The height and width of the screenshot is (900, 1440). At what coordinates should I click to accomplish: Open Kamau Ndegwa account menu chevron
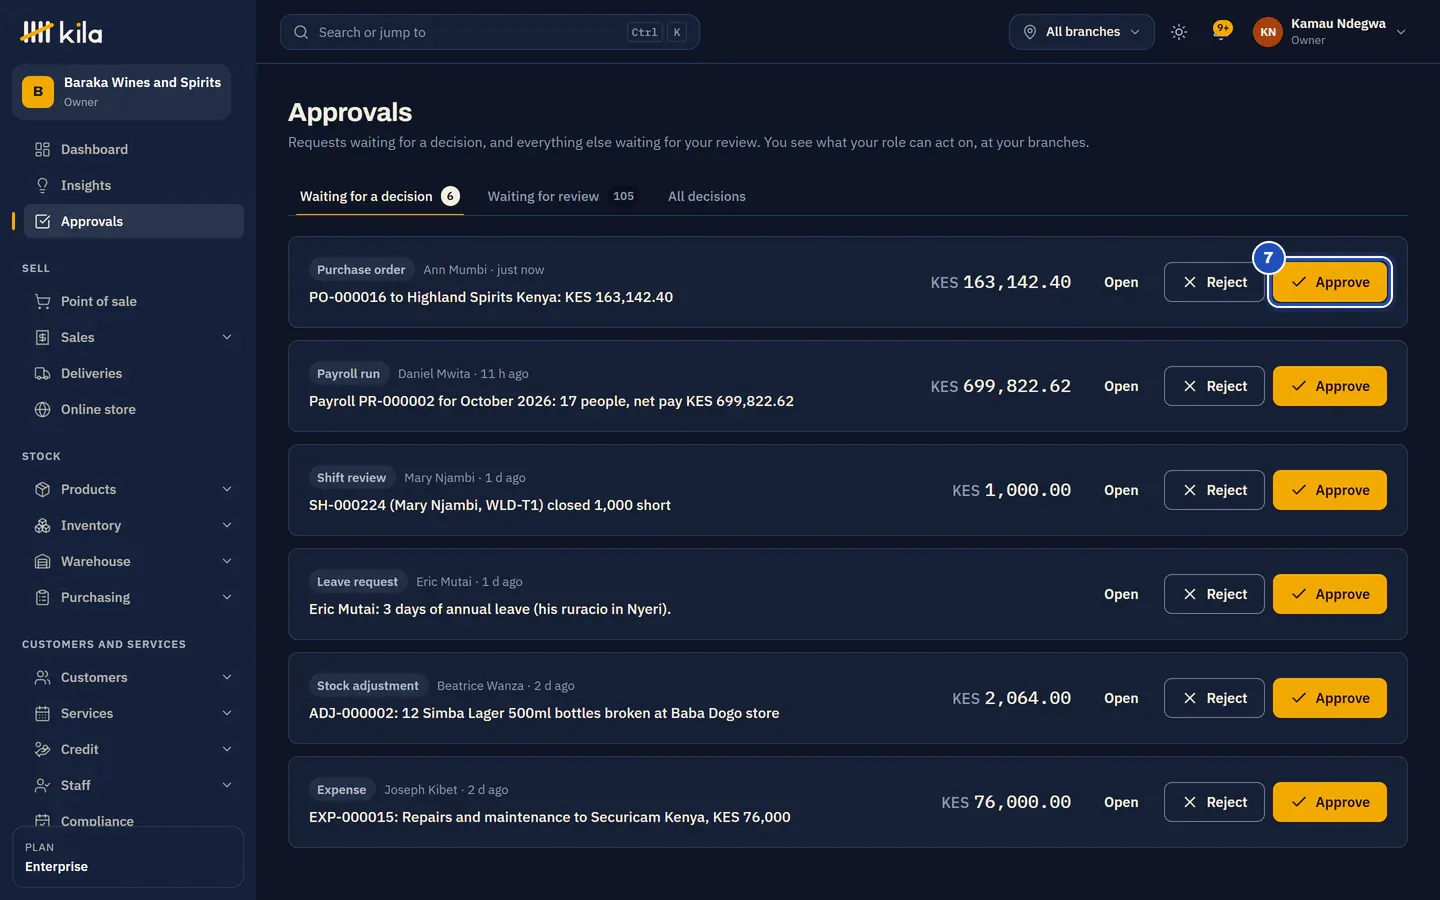(1401, 32)
